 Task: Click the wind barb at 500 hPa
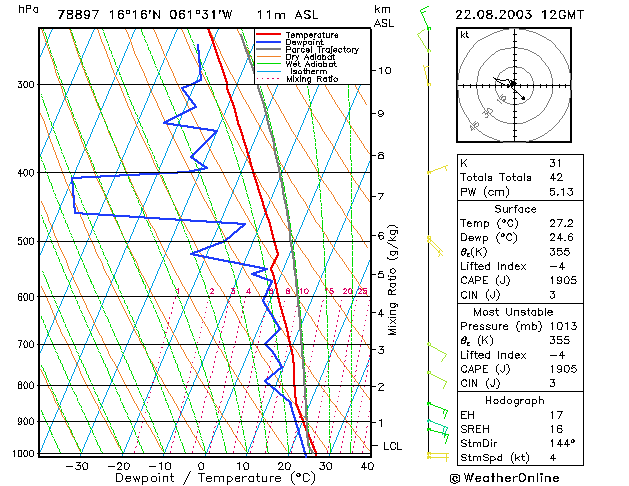point(435,246)
